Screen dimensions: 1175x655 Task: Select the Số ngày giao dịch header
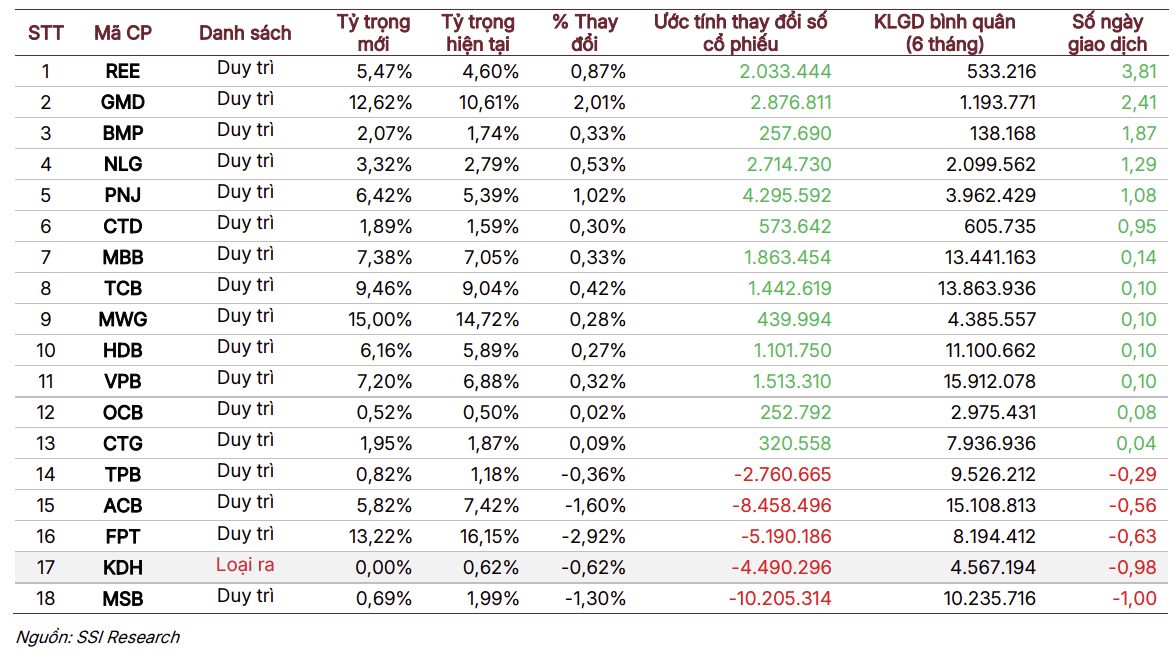click(1108, 33)
